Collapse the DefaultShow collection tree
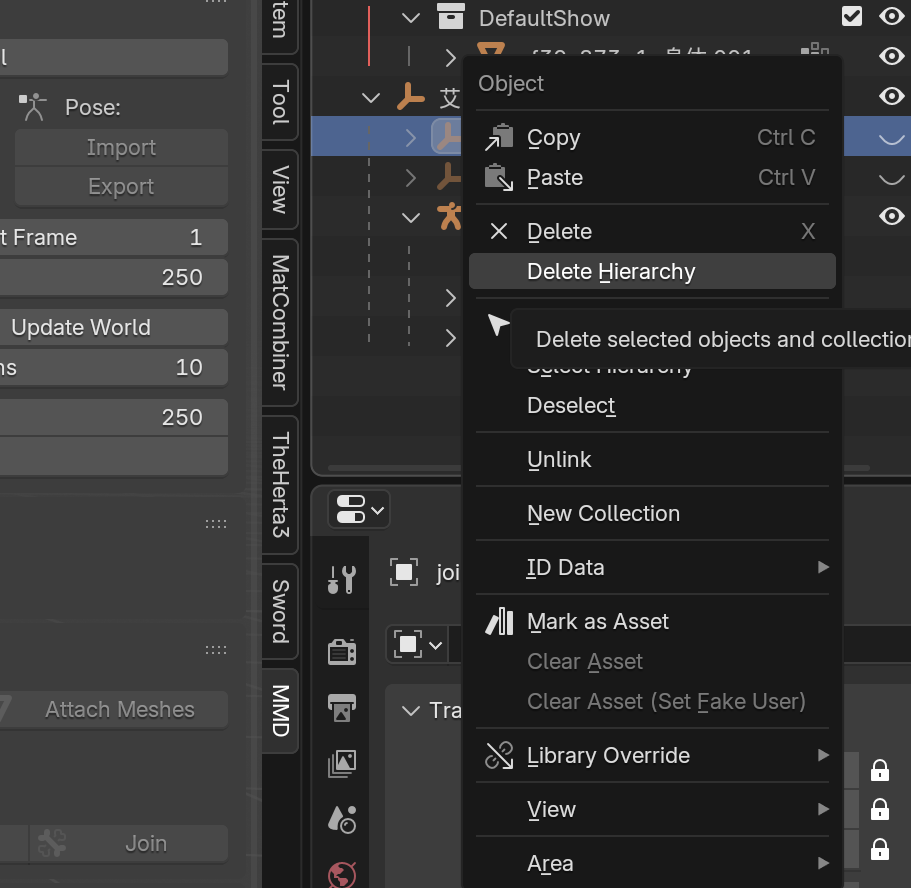This screenshot has width=911, height=888. [410, 17]
